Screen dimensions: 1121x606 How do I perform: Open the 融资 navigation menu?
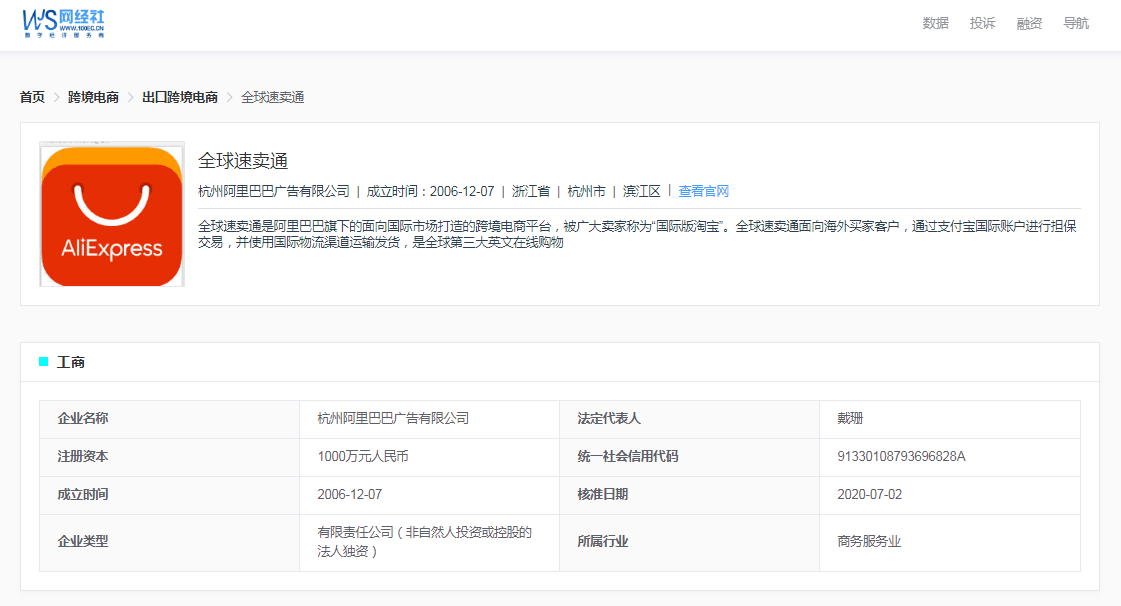click(1029, 24)
